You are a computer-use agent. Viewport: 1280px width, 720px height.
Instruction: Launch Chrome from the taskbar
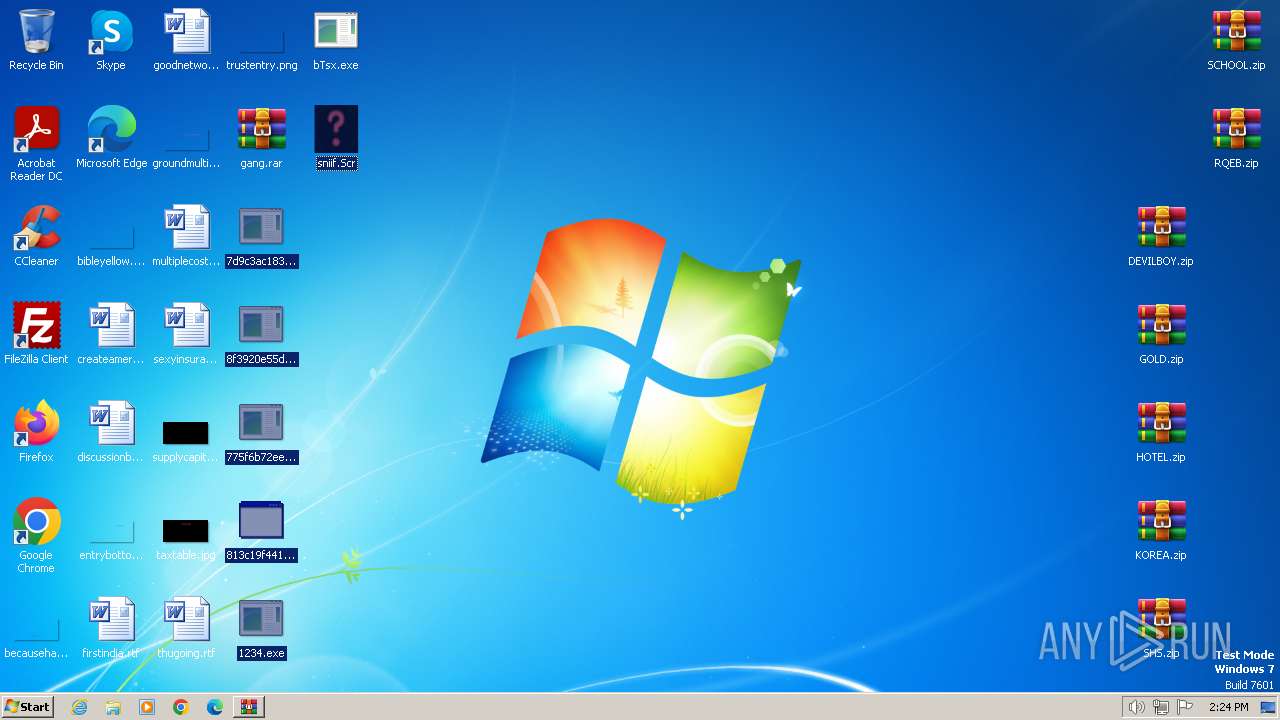click(x=181, y=707)
